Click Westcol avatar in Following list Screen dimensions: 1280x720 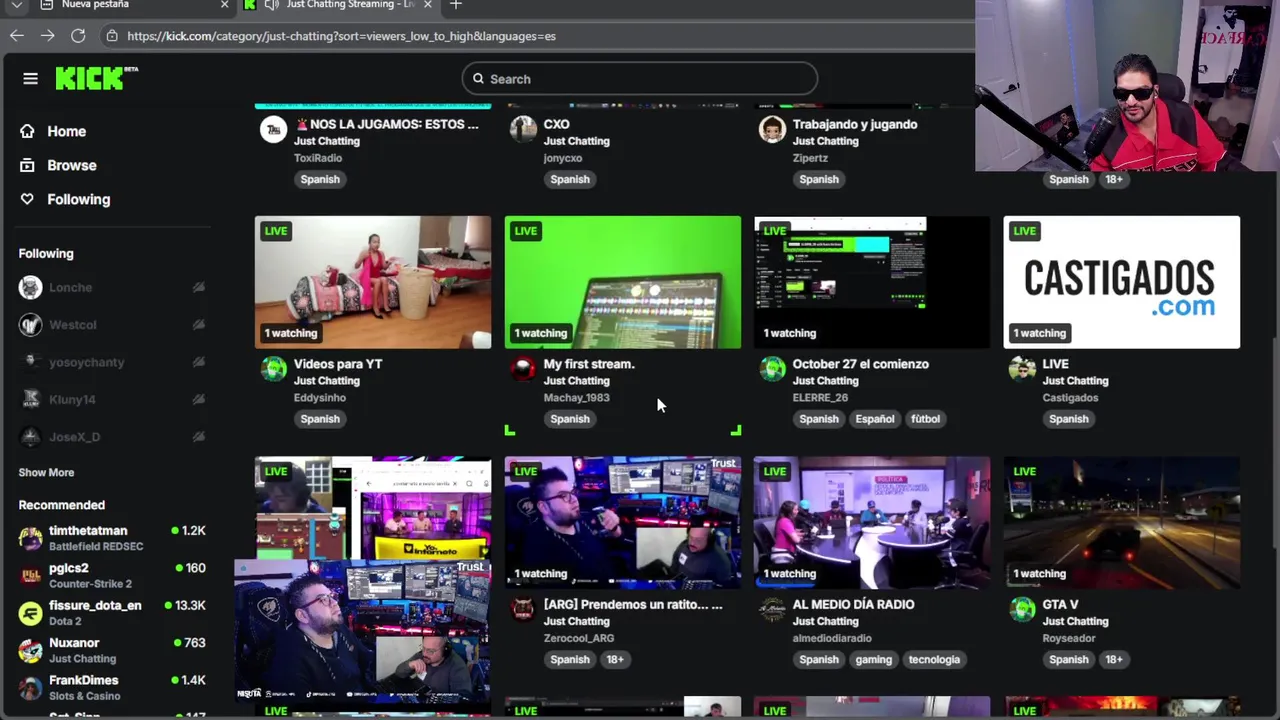point(31,325)
